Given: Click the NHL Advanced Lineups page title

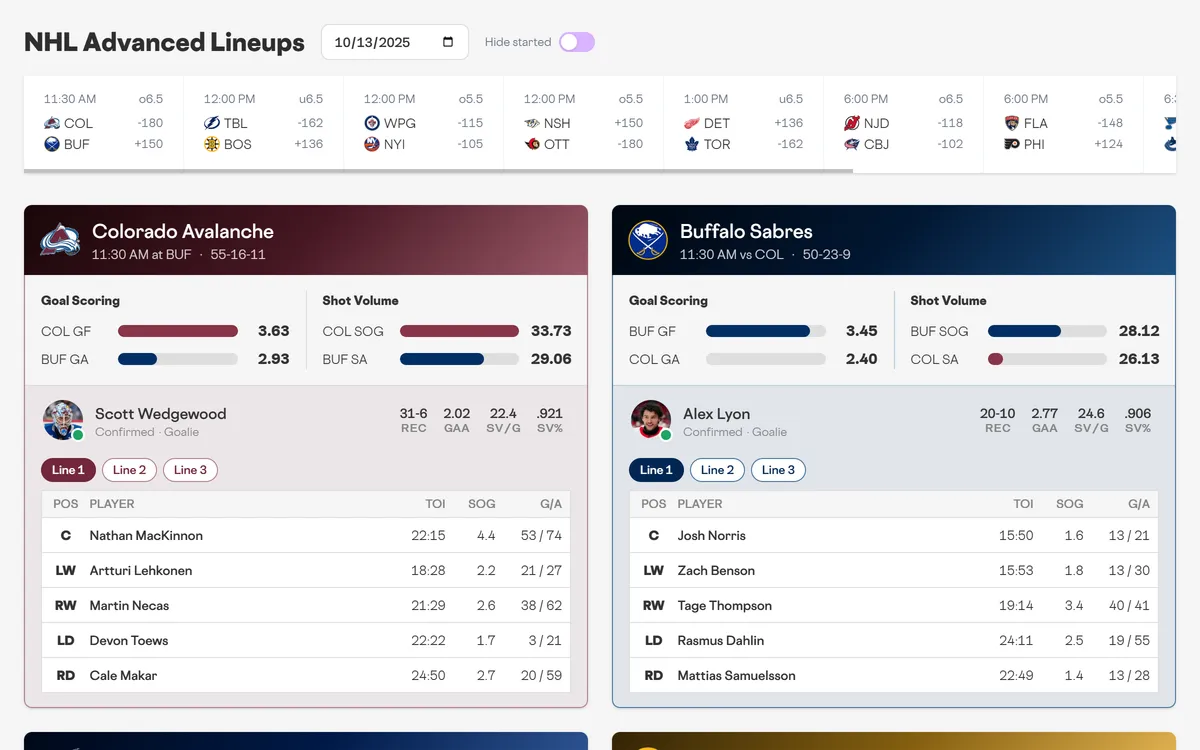Looking at the screenshot, I should coord(164,42).
